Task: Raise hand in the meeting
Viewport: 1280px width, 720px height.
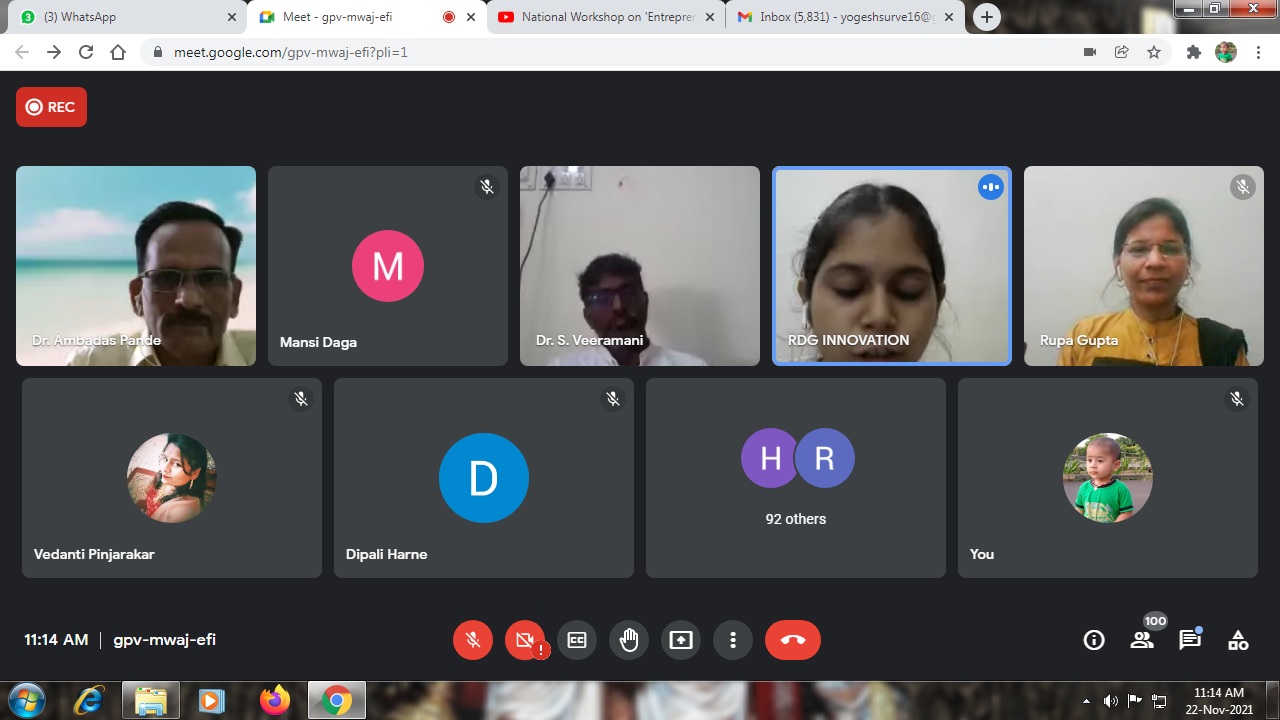Action: click(629, 640)
